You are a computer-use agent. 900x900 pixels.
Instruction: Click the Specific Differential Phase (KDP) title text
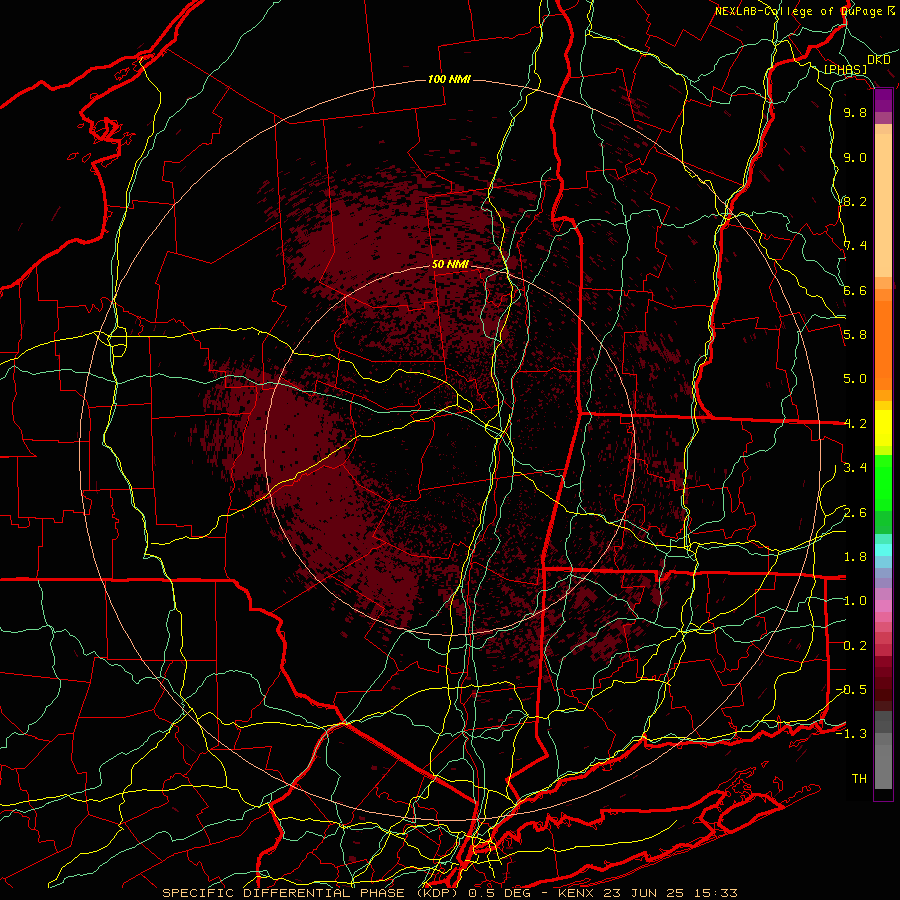coord(313,893)
